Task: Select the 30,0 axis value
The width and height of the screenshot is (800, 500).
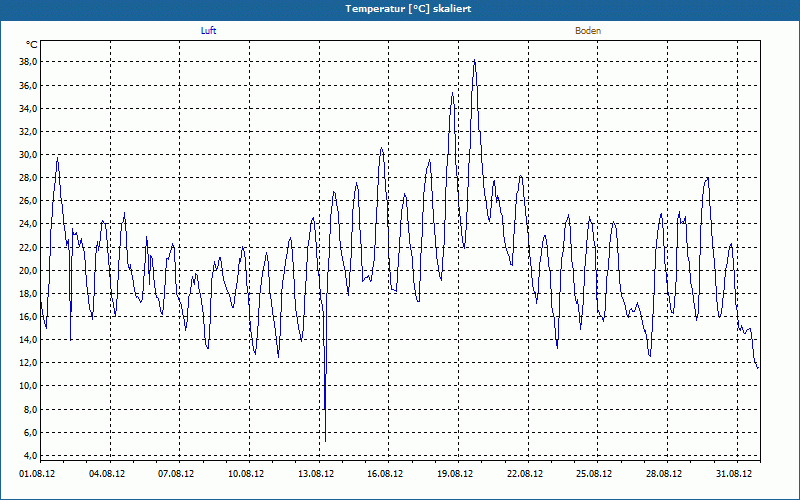Action: point(29,155)
